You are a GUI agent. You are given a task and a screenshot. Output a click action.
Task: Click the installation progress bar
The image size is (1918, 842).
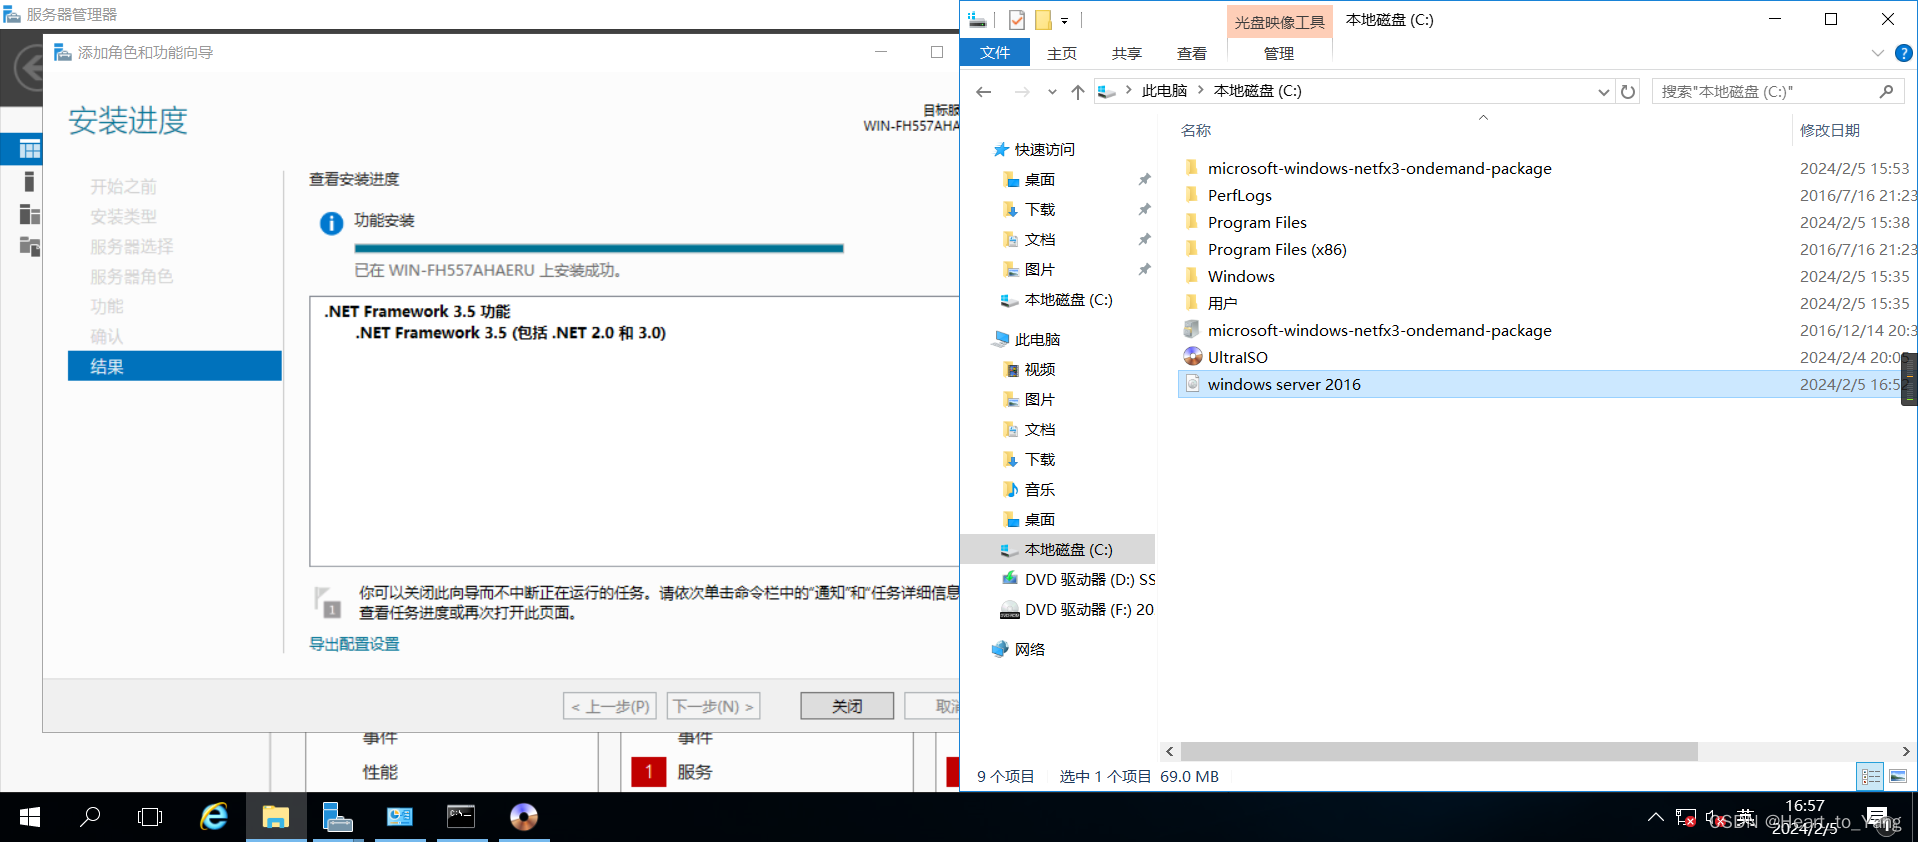click(x=599, y=248)
